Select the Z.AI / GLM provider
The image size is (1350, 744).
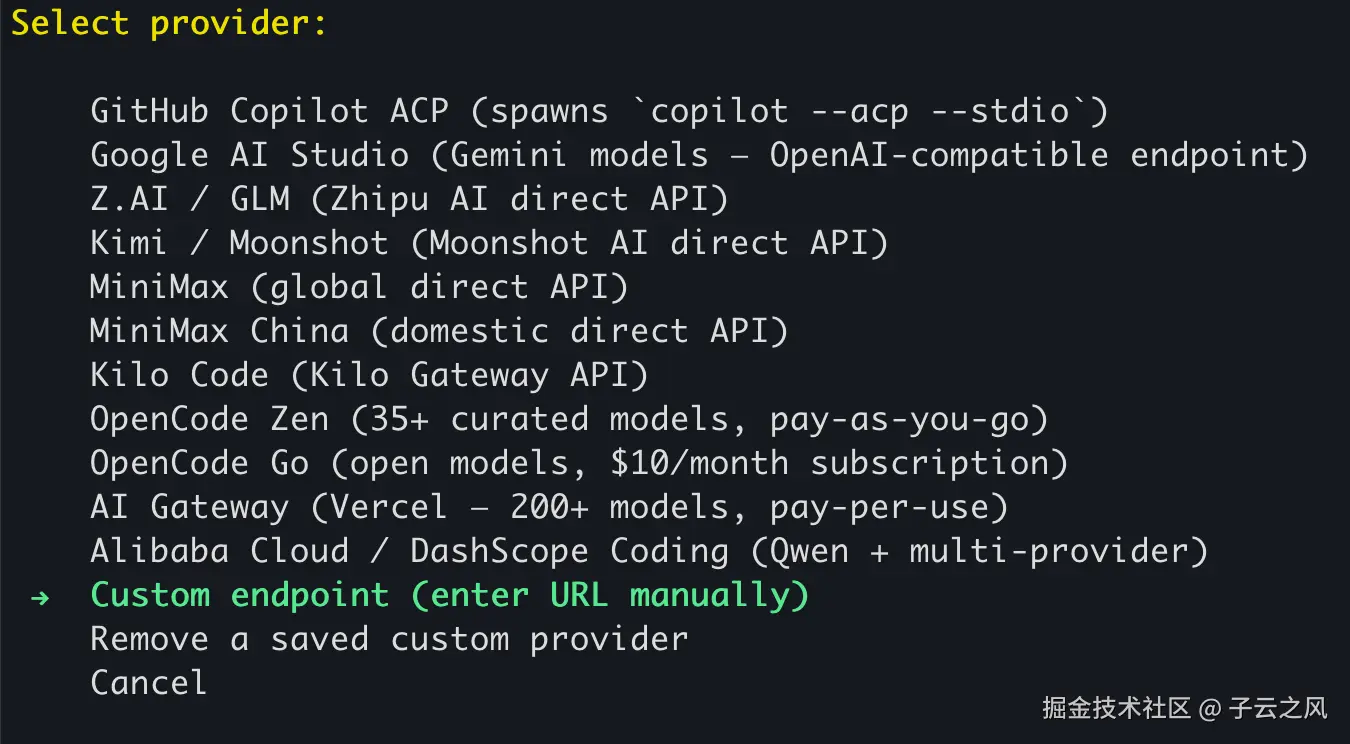click(x=409, y=199)
